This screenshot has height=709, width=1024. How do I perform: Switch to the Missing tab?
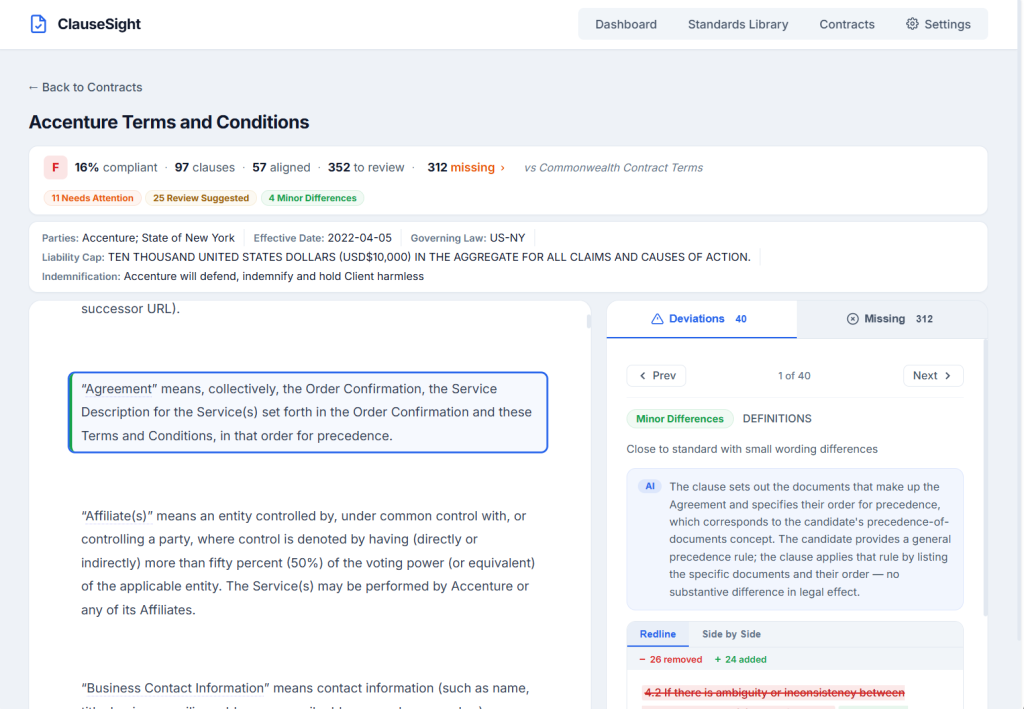890,319
